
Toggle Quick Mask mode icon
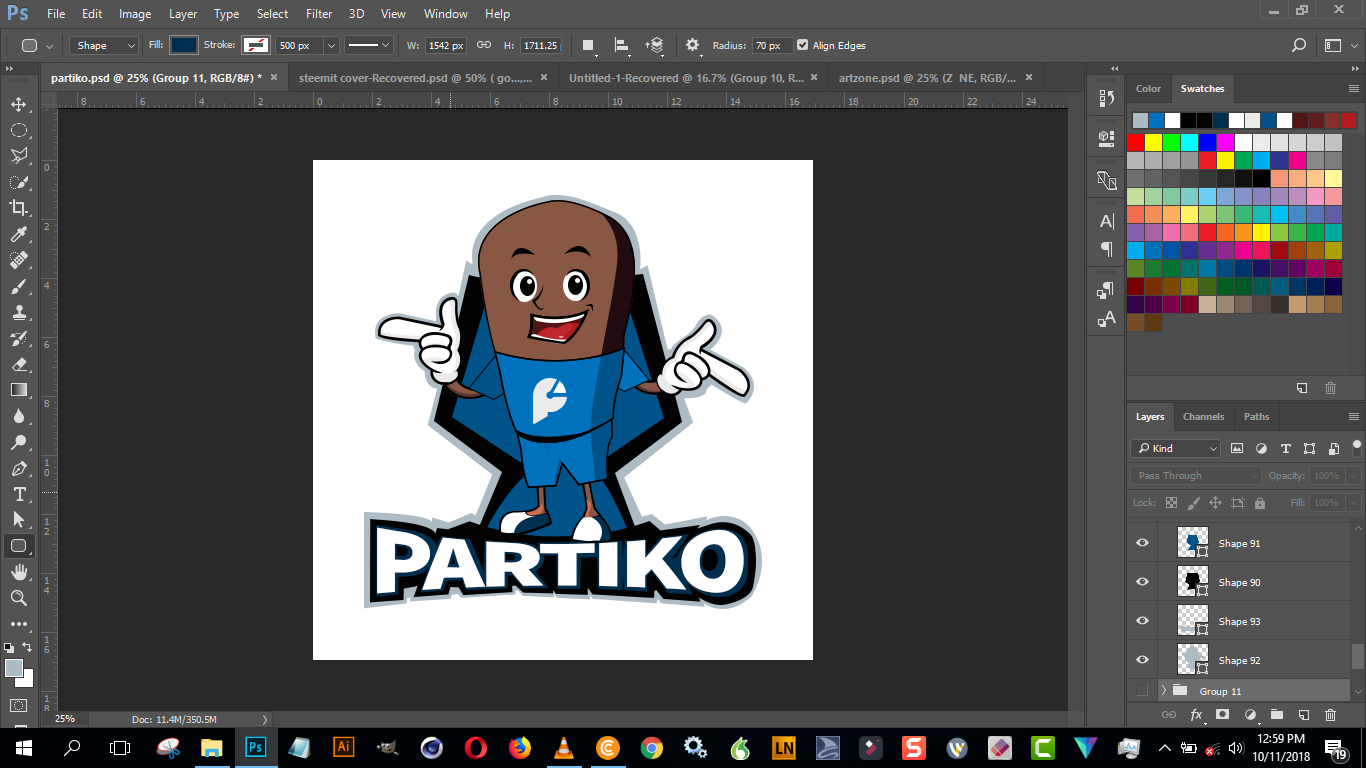coord(19,705)
